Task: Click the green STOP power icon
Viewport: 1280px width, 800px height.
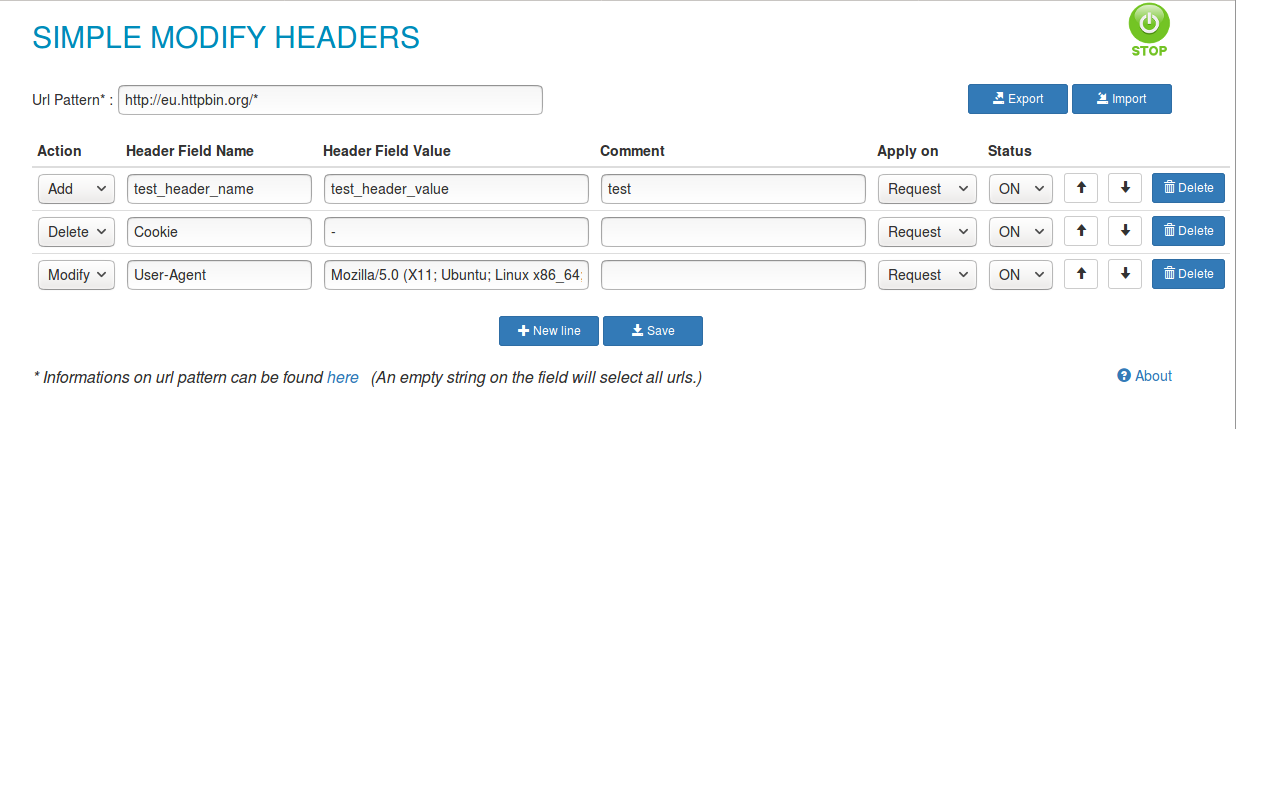Action: (1149, 30)
